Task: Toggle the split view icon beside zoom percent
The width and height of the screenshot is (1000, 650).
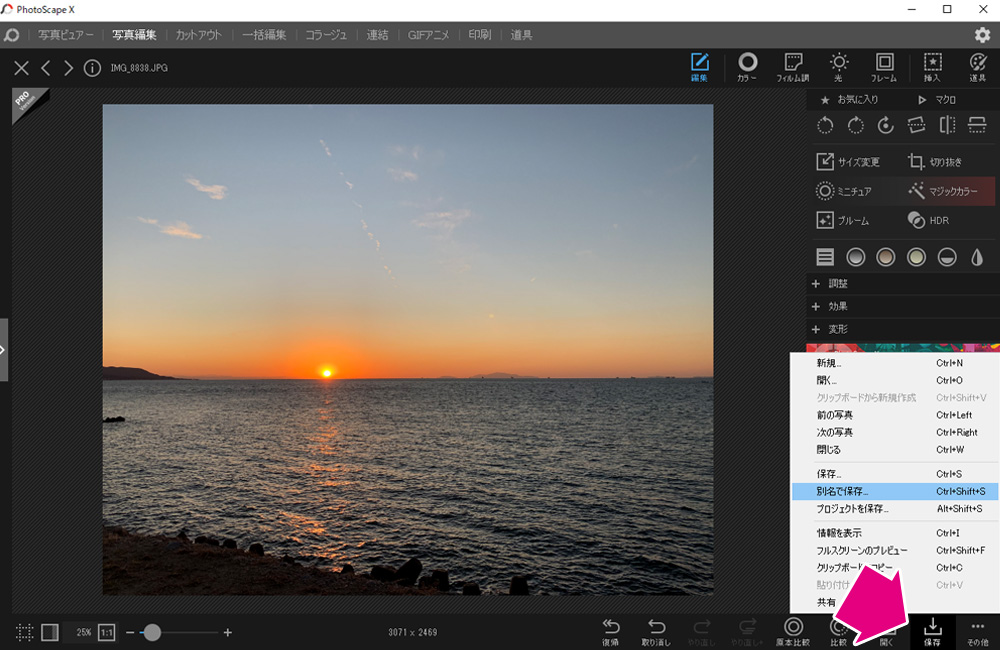Action: [50, 632]
